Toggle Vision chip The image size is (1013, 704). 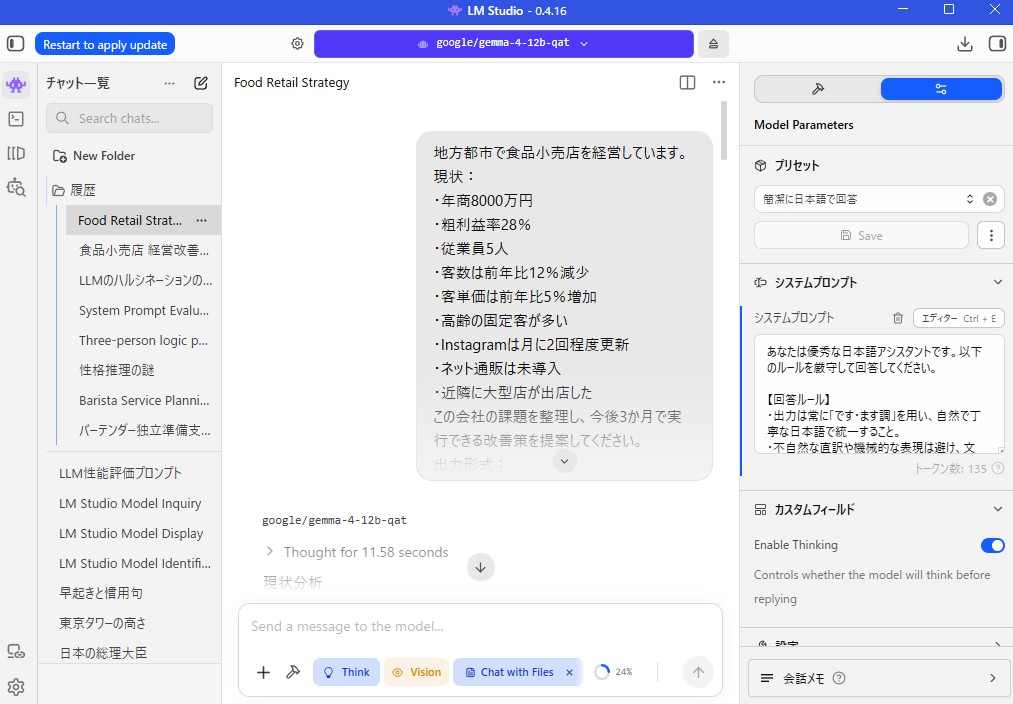pyautogui.click(x=417, y=672)
